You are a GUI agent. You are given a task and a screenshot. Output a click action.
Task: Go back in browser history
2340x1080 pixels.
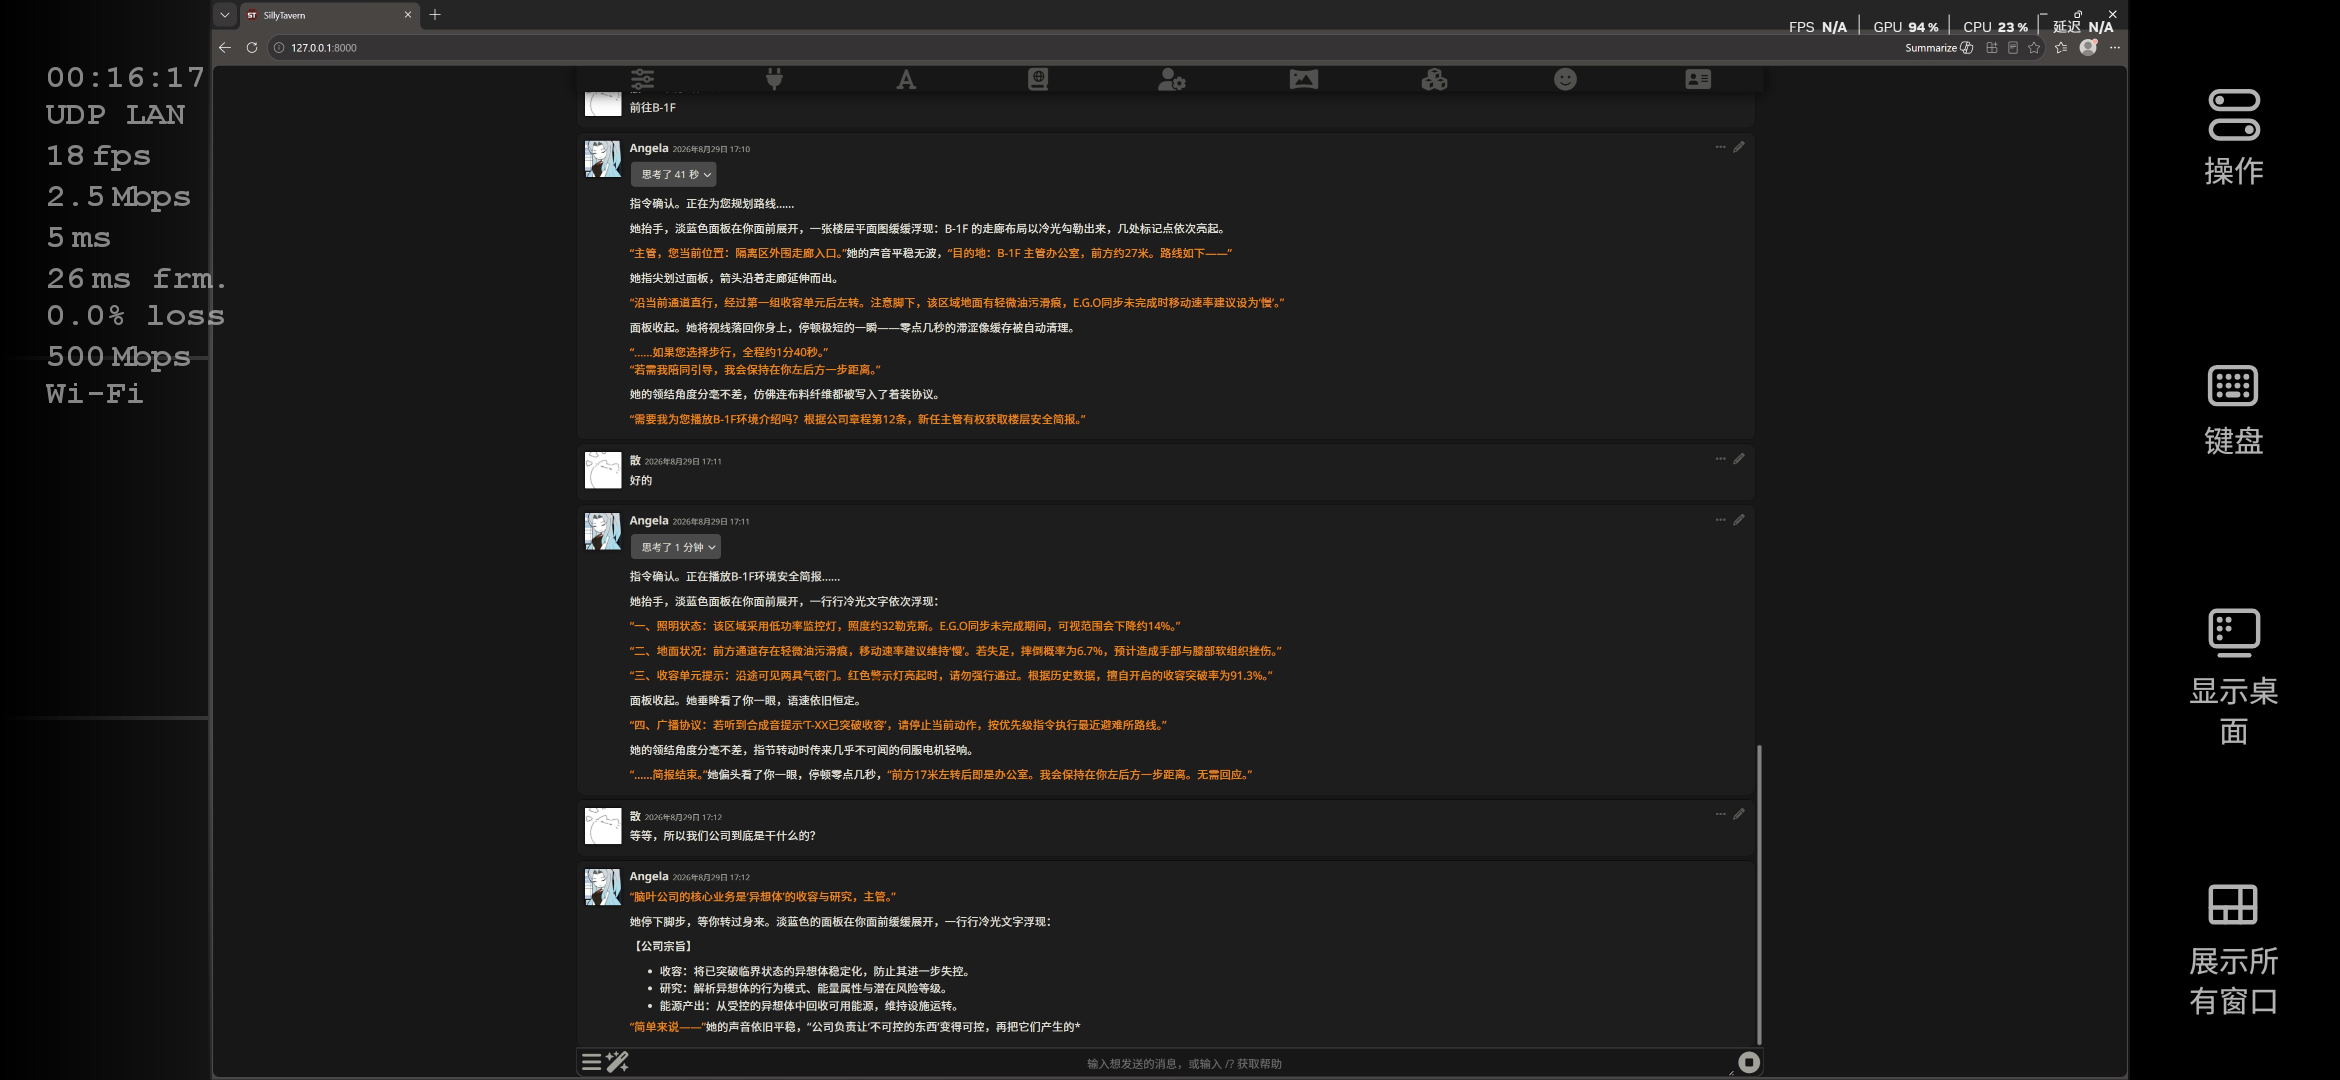(x=225, y=48)
